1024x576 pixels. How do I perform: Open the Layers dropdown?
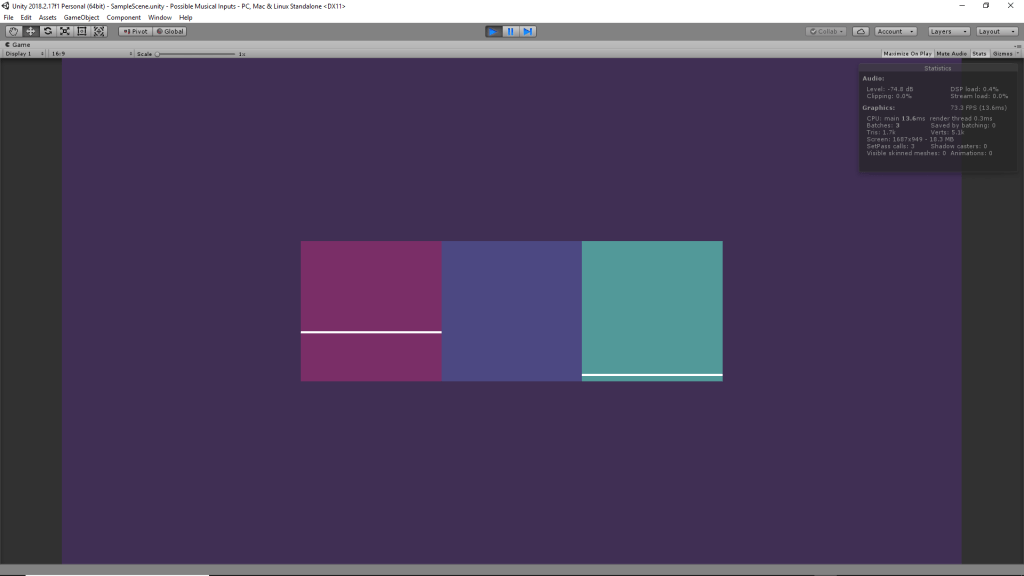point(946,31)
